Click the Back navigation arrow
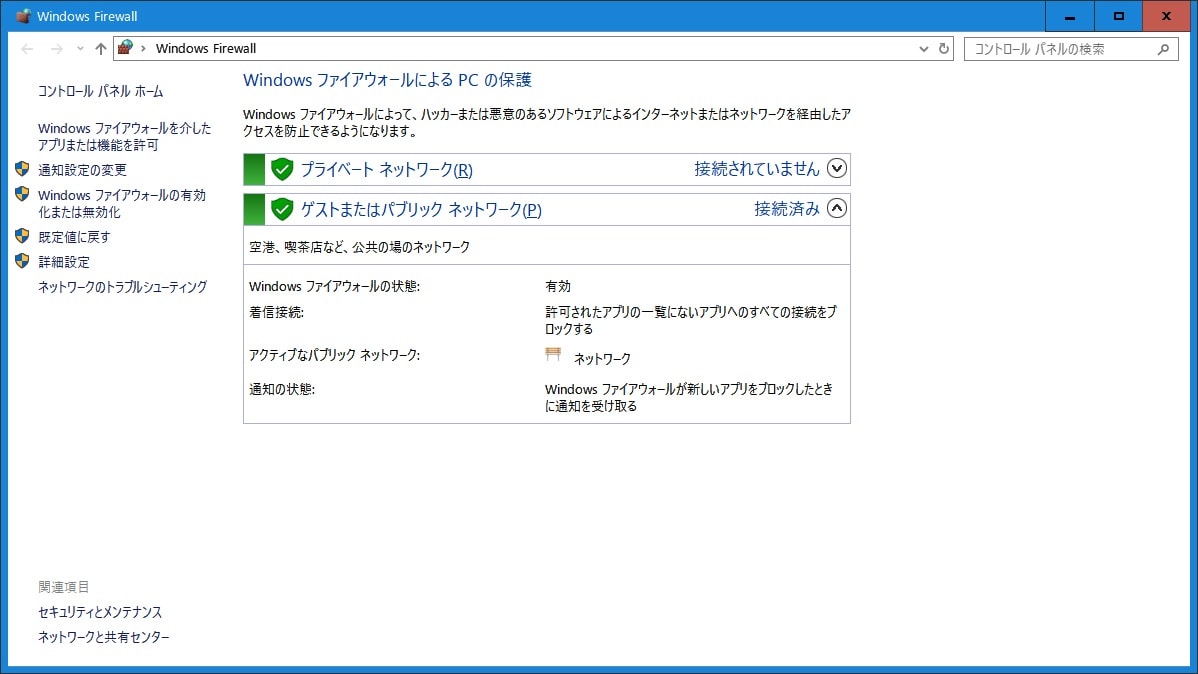This screenshot has width=1198, height=674. [28, 49]
